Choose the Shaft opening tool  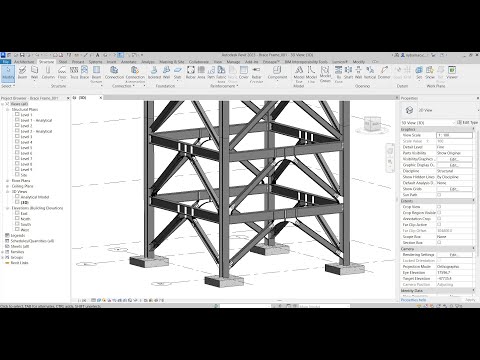[348, 72]
